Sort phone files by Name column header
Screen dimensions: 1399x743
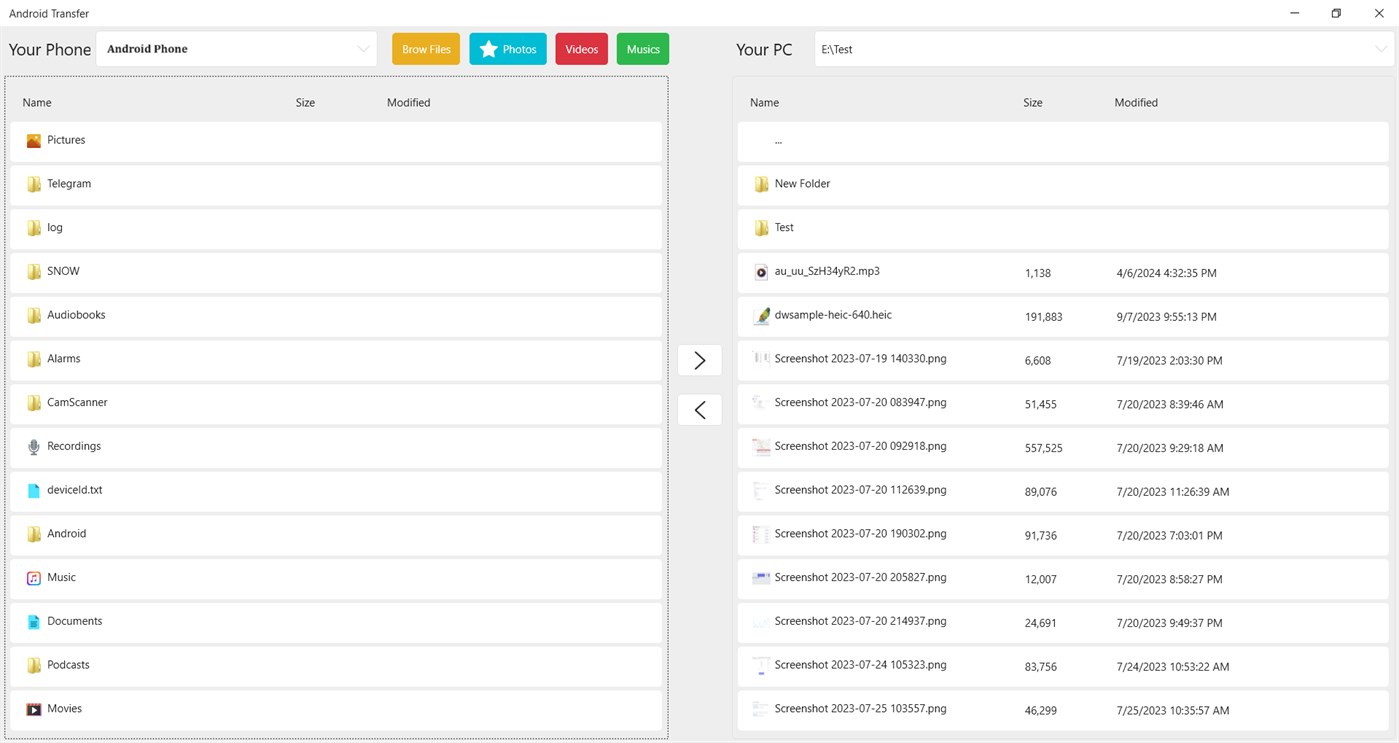point(37,102)
